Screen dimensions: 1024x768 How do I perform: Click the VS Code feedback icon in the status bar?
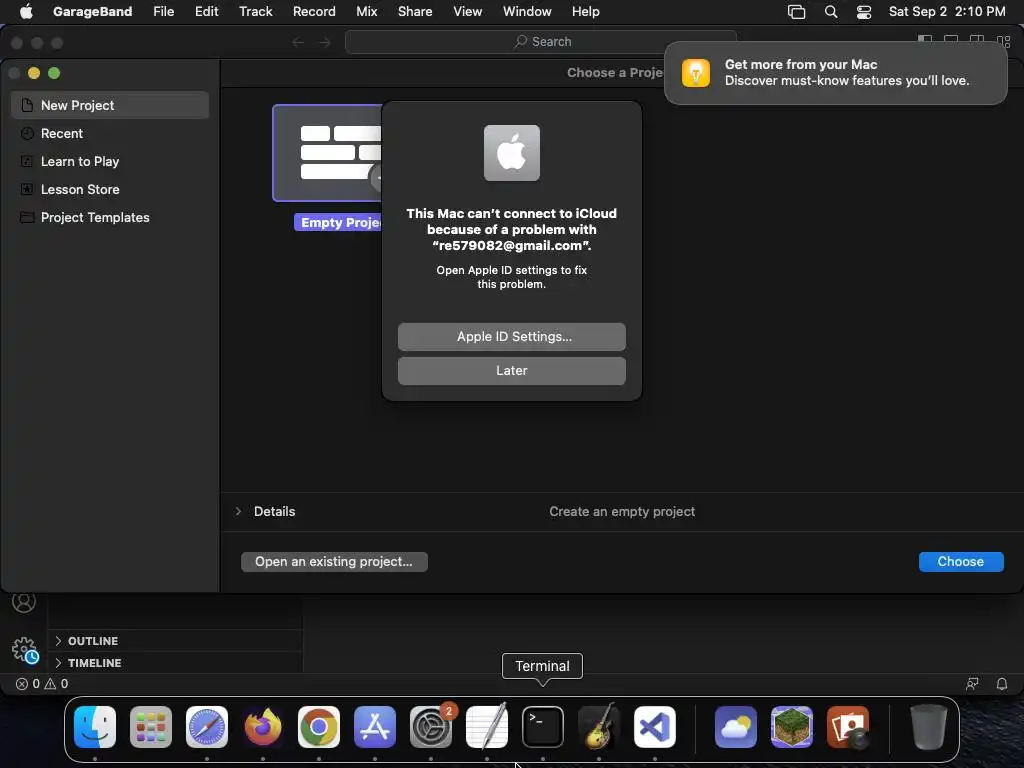click(972, 684)
